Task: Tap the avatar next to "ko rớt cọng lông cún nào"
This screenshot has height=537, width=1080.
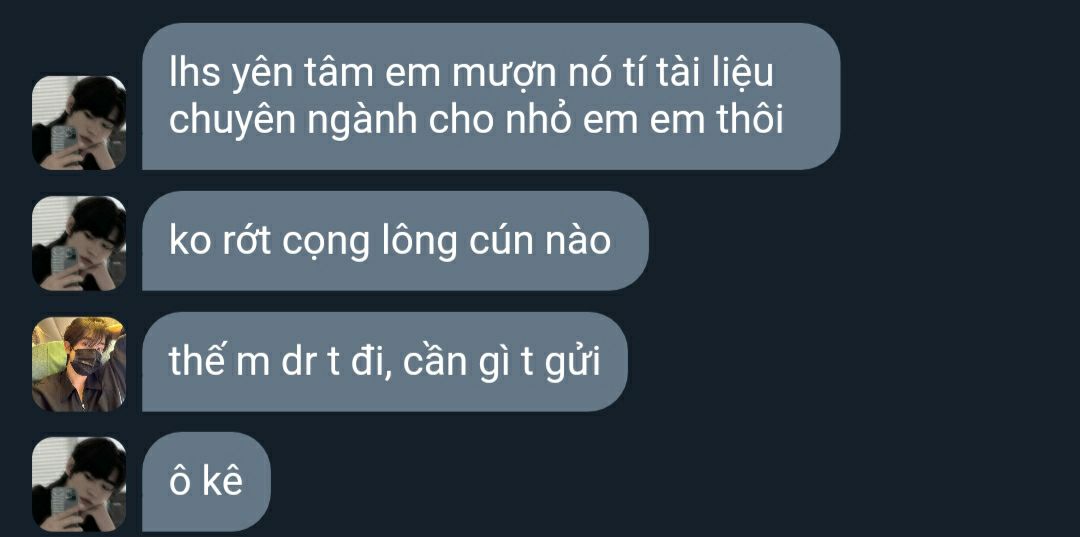Action: (79, 243)
